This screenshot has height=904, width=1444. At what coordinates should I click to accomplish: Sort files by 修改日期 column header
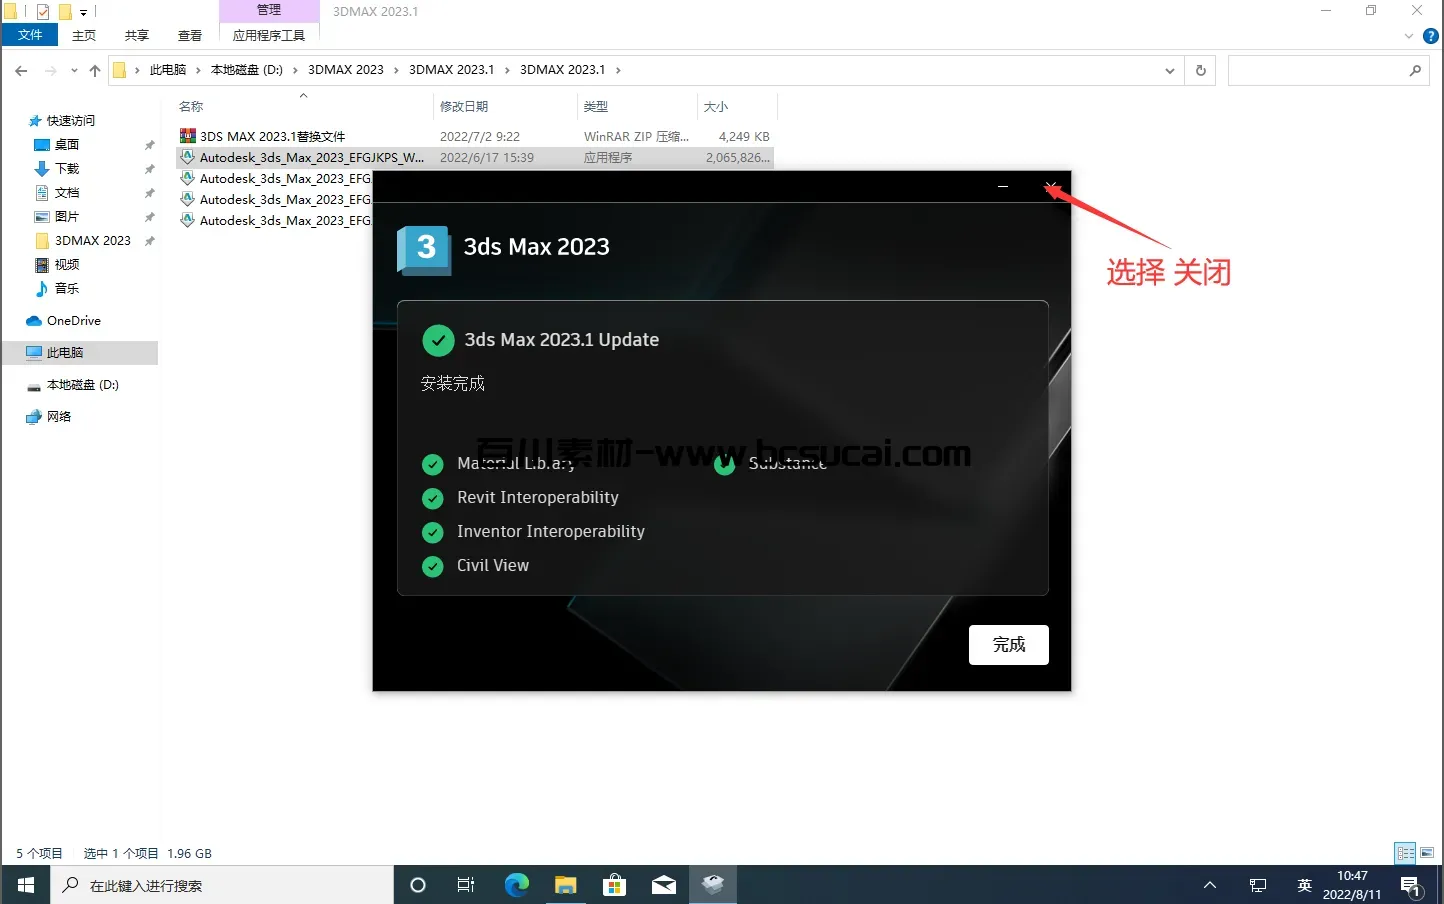(506, 106)
